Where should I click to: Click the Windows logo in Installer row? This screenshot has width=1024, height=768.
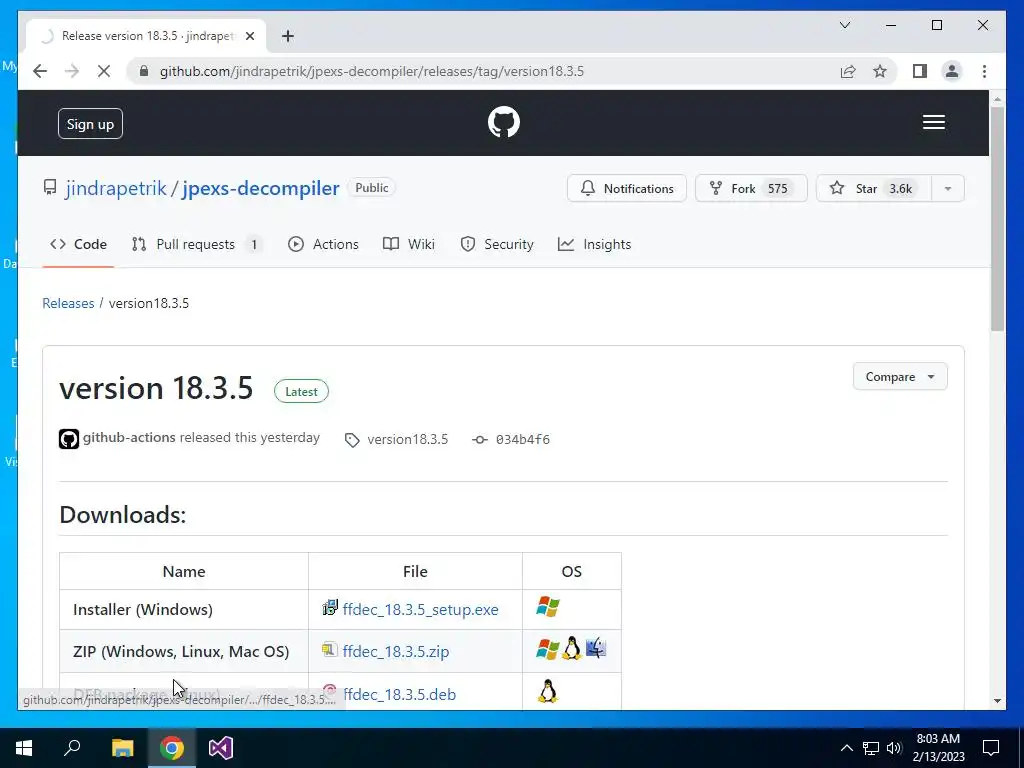(x=547, y=607)
